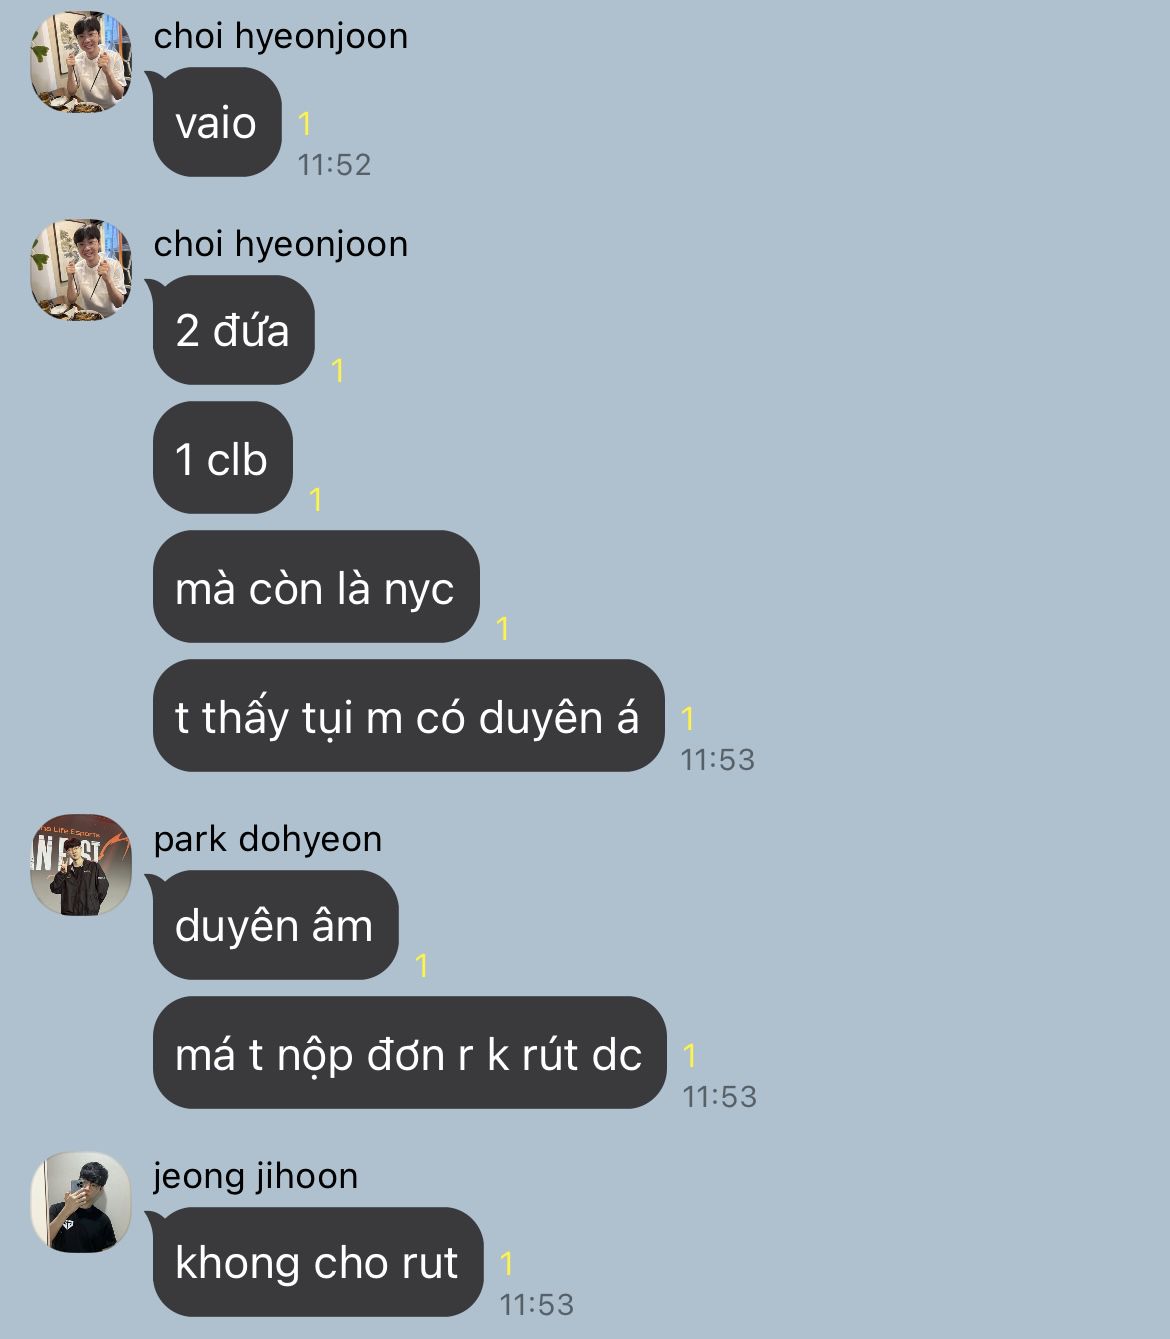Select the '1 clb' message bubble

point(222,458)
